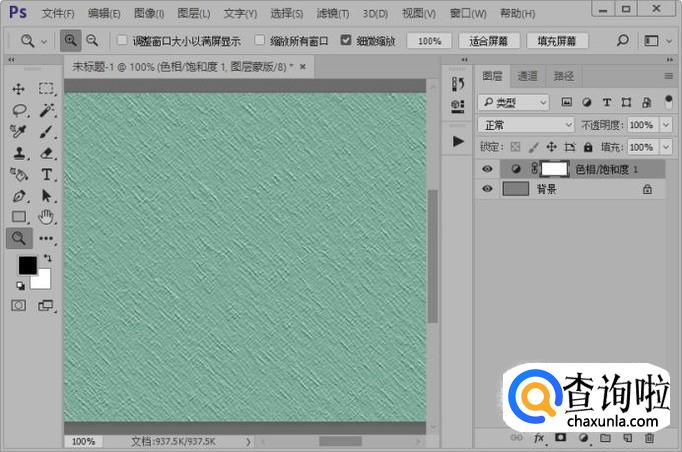Click the foreground black color swatch
The width and height of the screenshot is (682, 452).
tap(28, 265)
